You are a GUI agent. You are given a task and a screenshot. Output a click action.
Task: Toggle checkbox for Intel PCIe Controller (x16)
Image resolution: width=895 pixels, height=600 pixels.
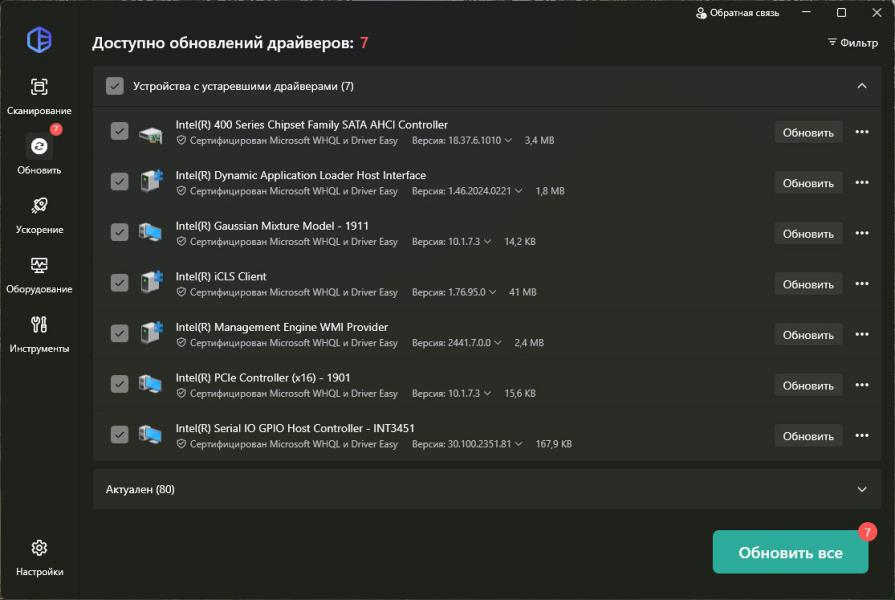pos(119,384)
